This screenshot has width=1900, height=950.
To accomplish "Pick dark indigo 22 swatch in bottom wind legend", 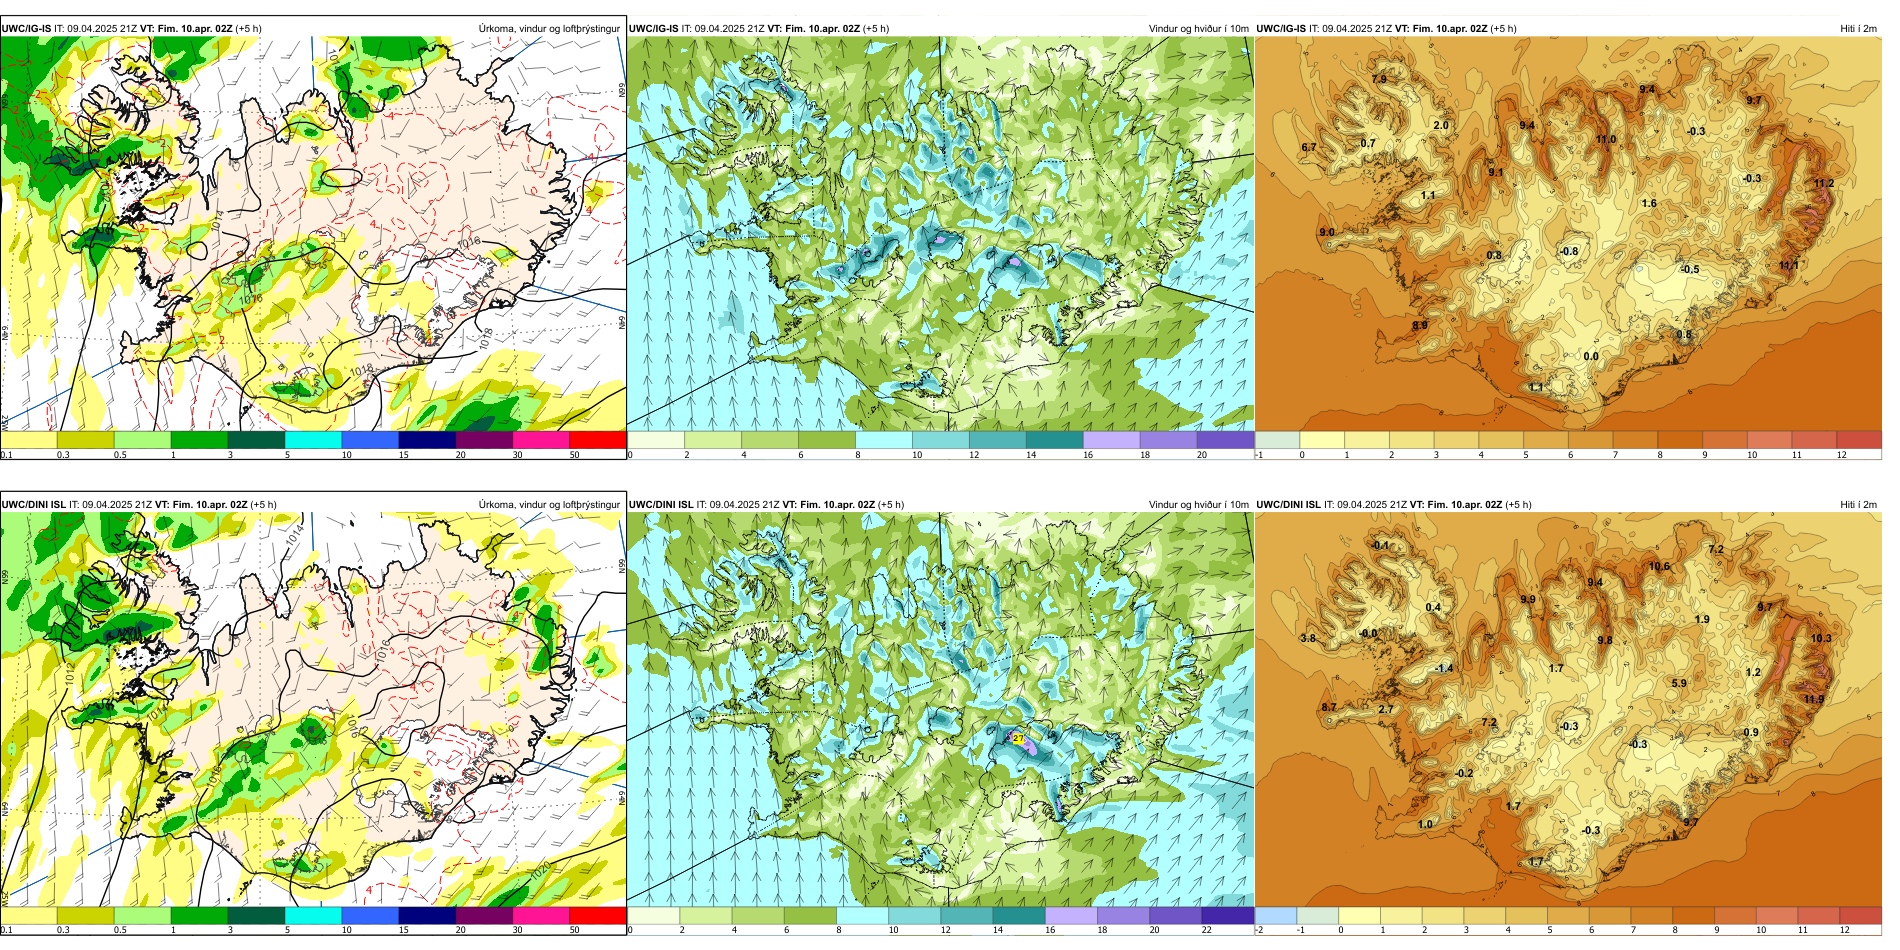I will coord(1227,915).
